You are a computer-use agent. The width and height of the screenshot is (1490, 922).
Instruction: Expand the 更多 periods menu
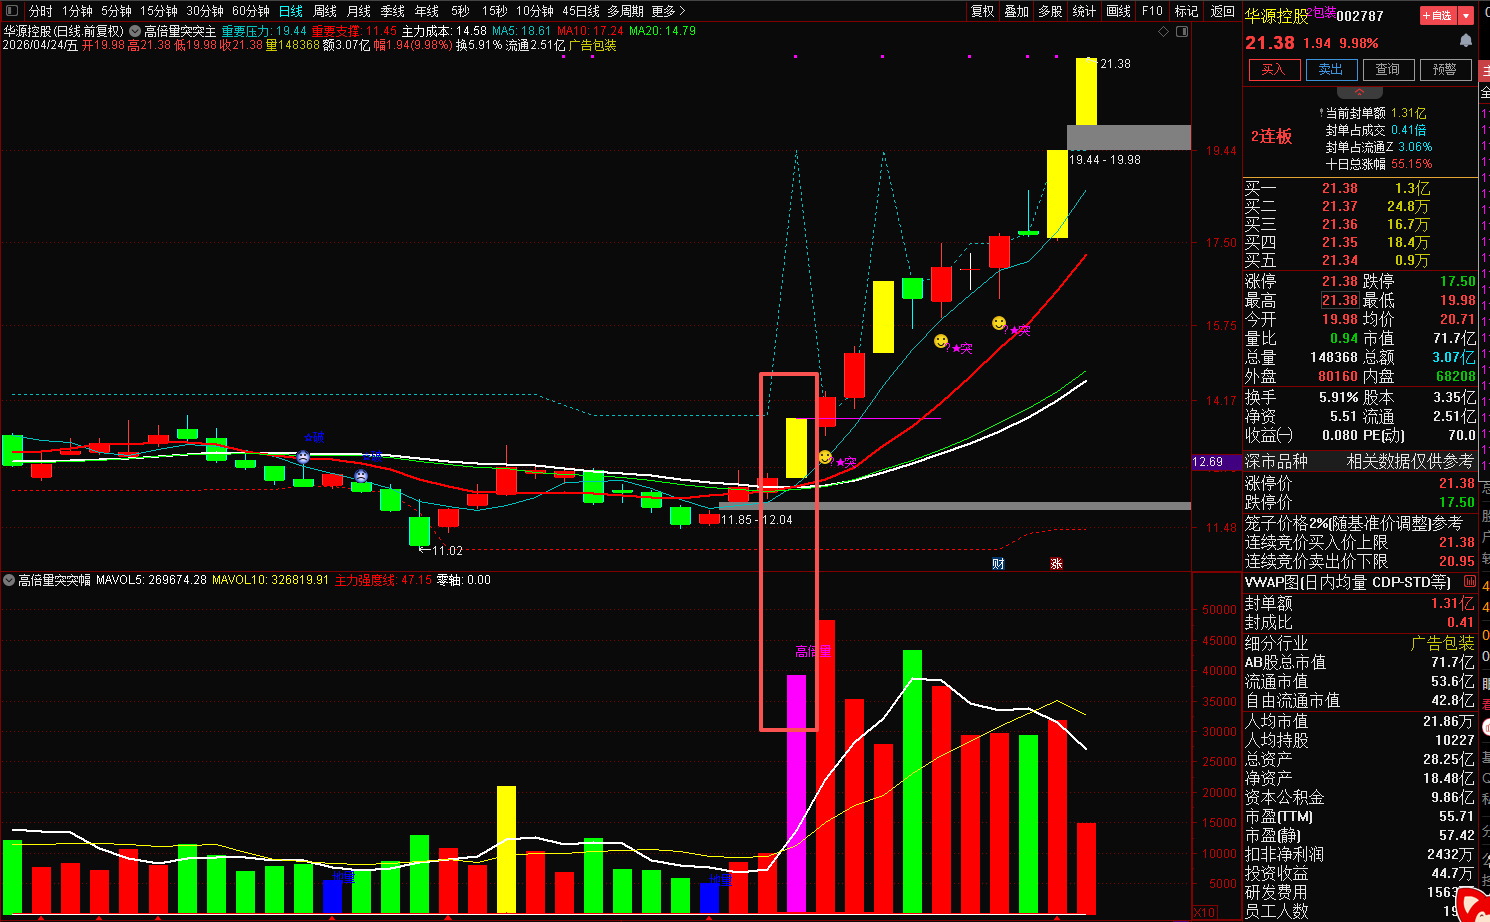coord(668,11)
